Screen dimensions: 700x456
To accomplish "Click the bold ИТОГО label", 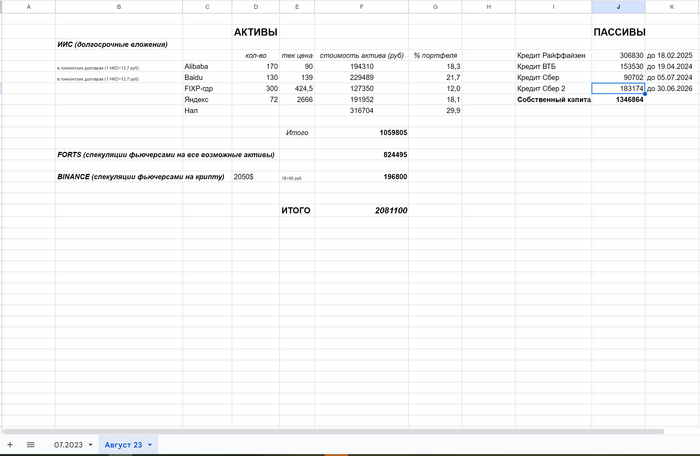I will 296,210.
